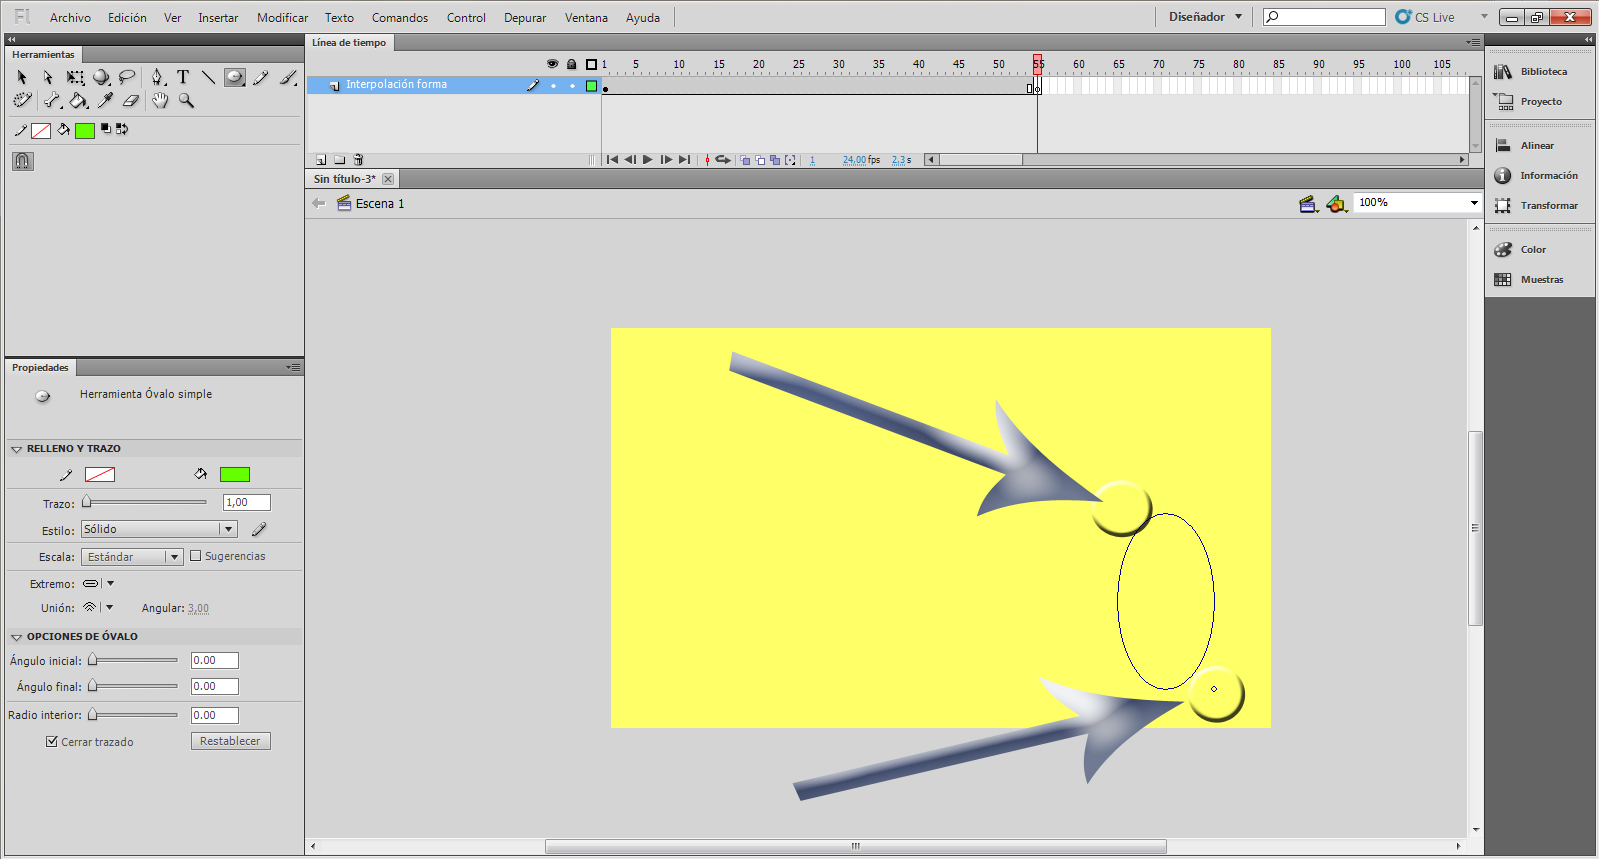1599x859 pixels.
Task: Select the white arrow Subselection tool
Action: click(x=47, y=77)
